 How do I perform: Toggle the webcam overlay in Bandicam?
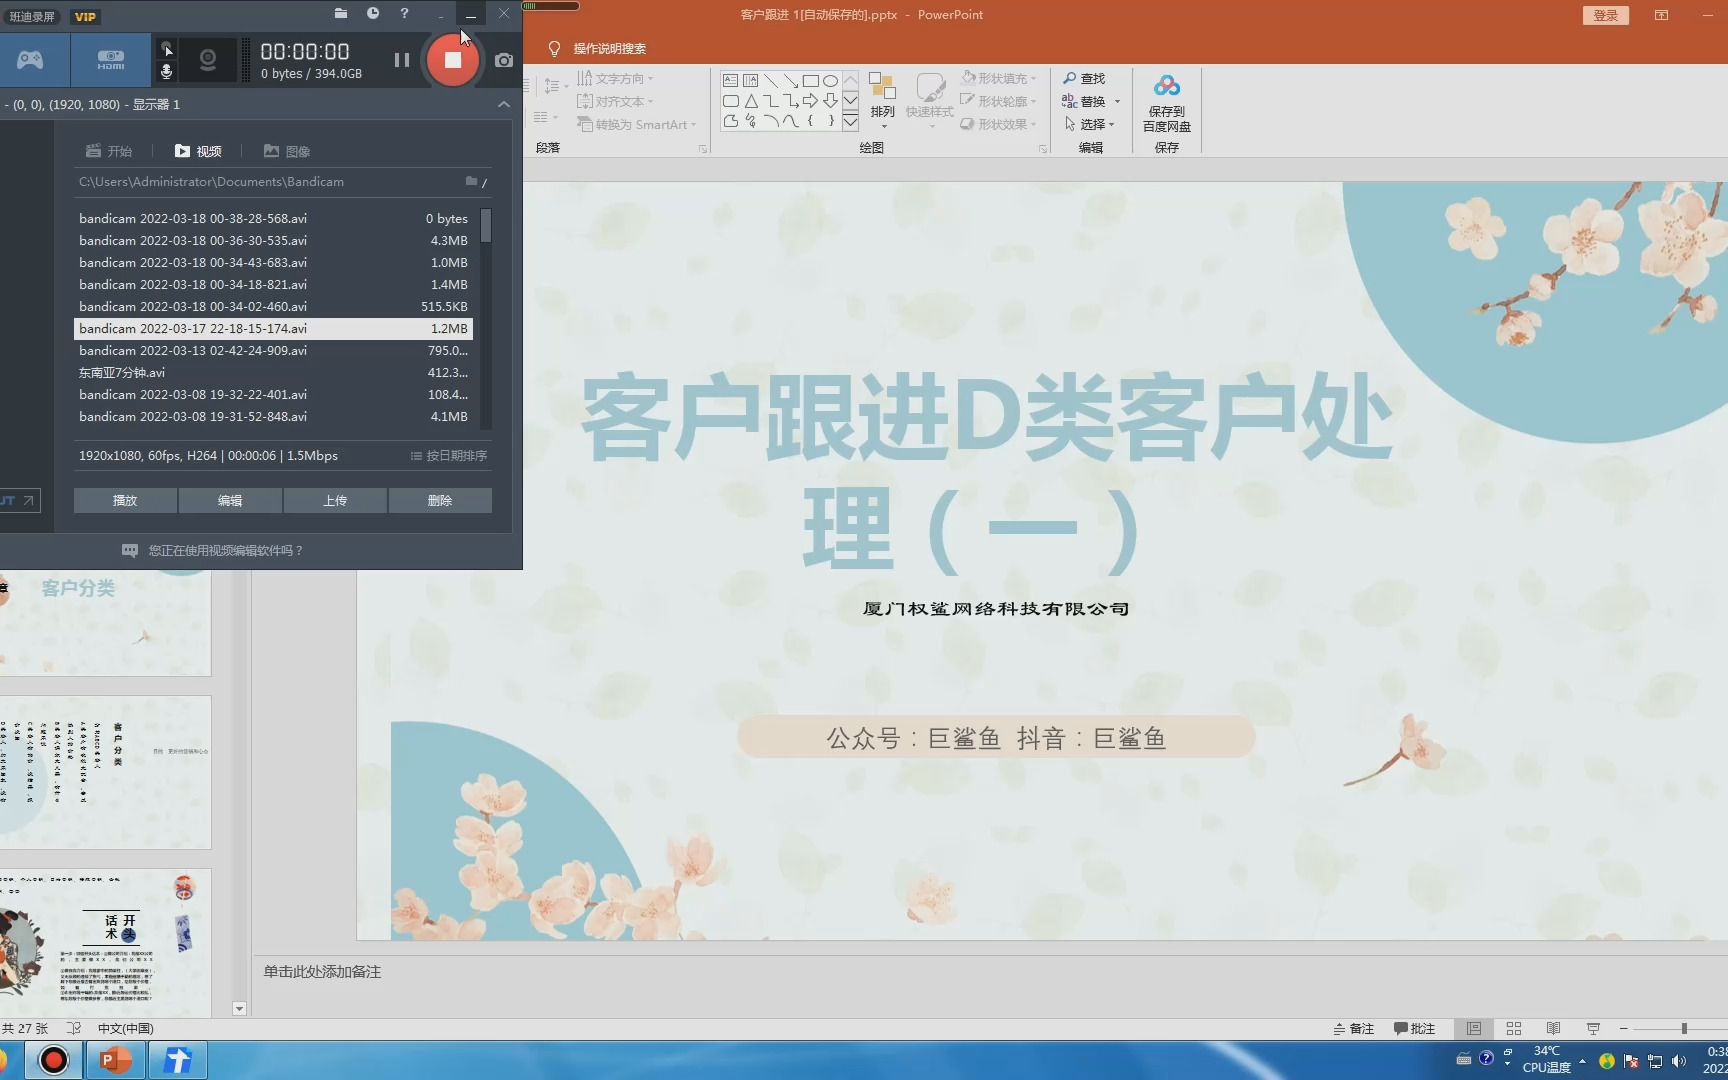click(x=208, y=60)
